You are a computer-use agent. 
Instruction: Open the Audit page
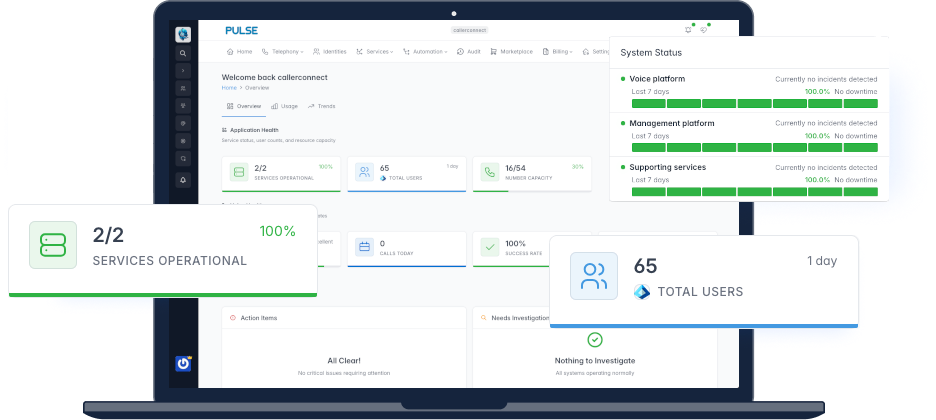coord(469,52)
